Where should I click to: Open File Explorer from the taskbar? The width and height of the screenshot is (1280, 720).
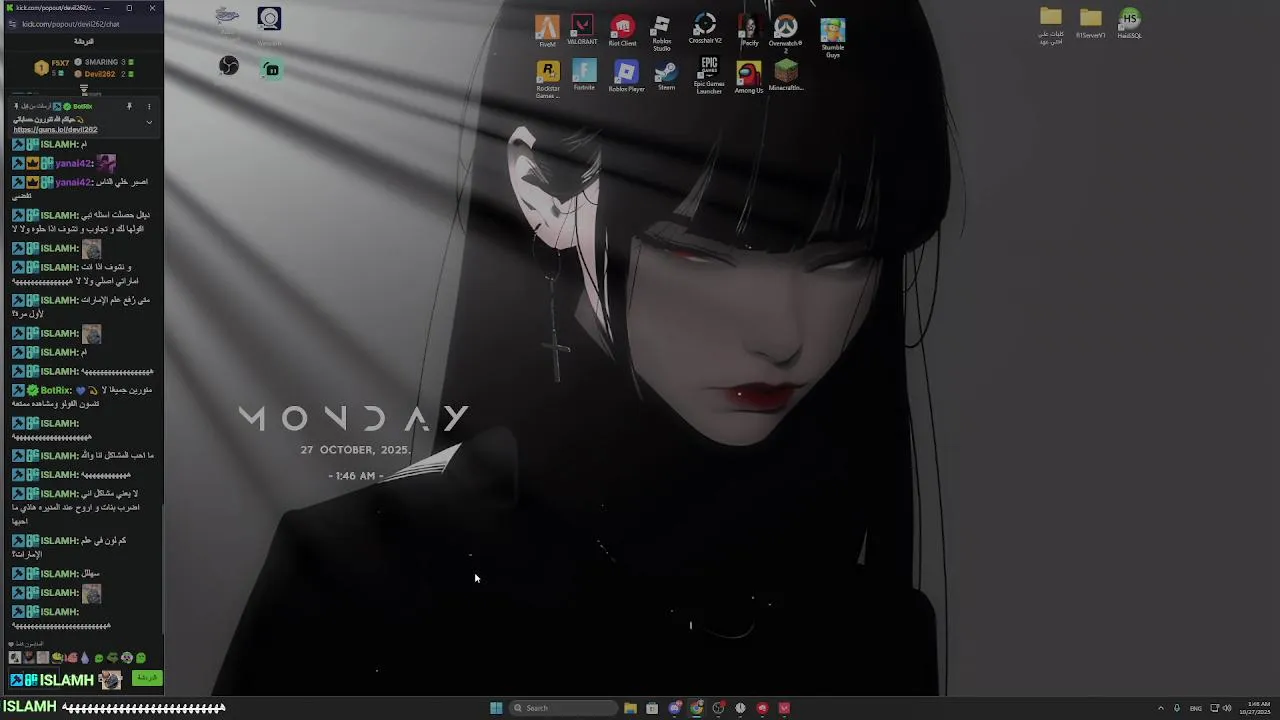[630, 708]
